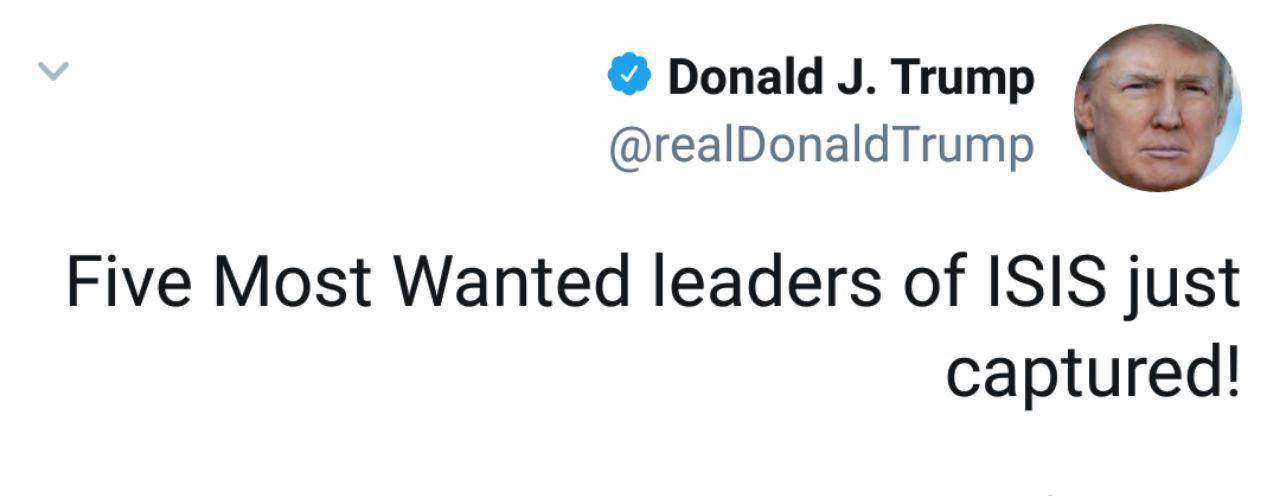Click the word "Wanted" in the tweet
Viewport: 1280px width, 496px height.
511,283
